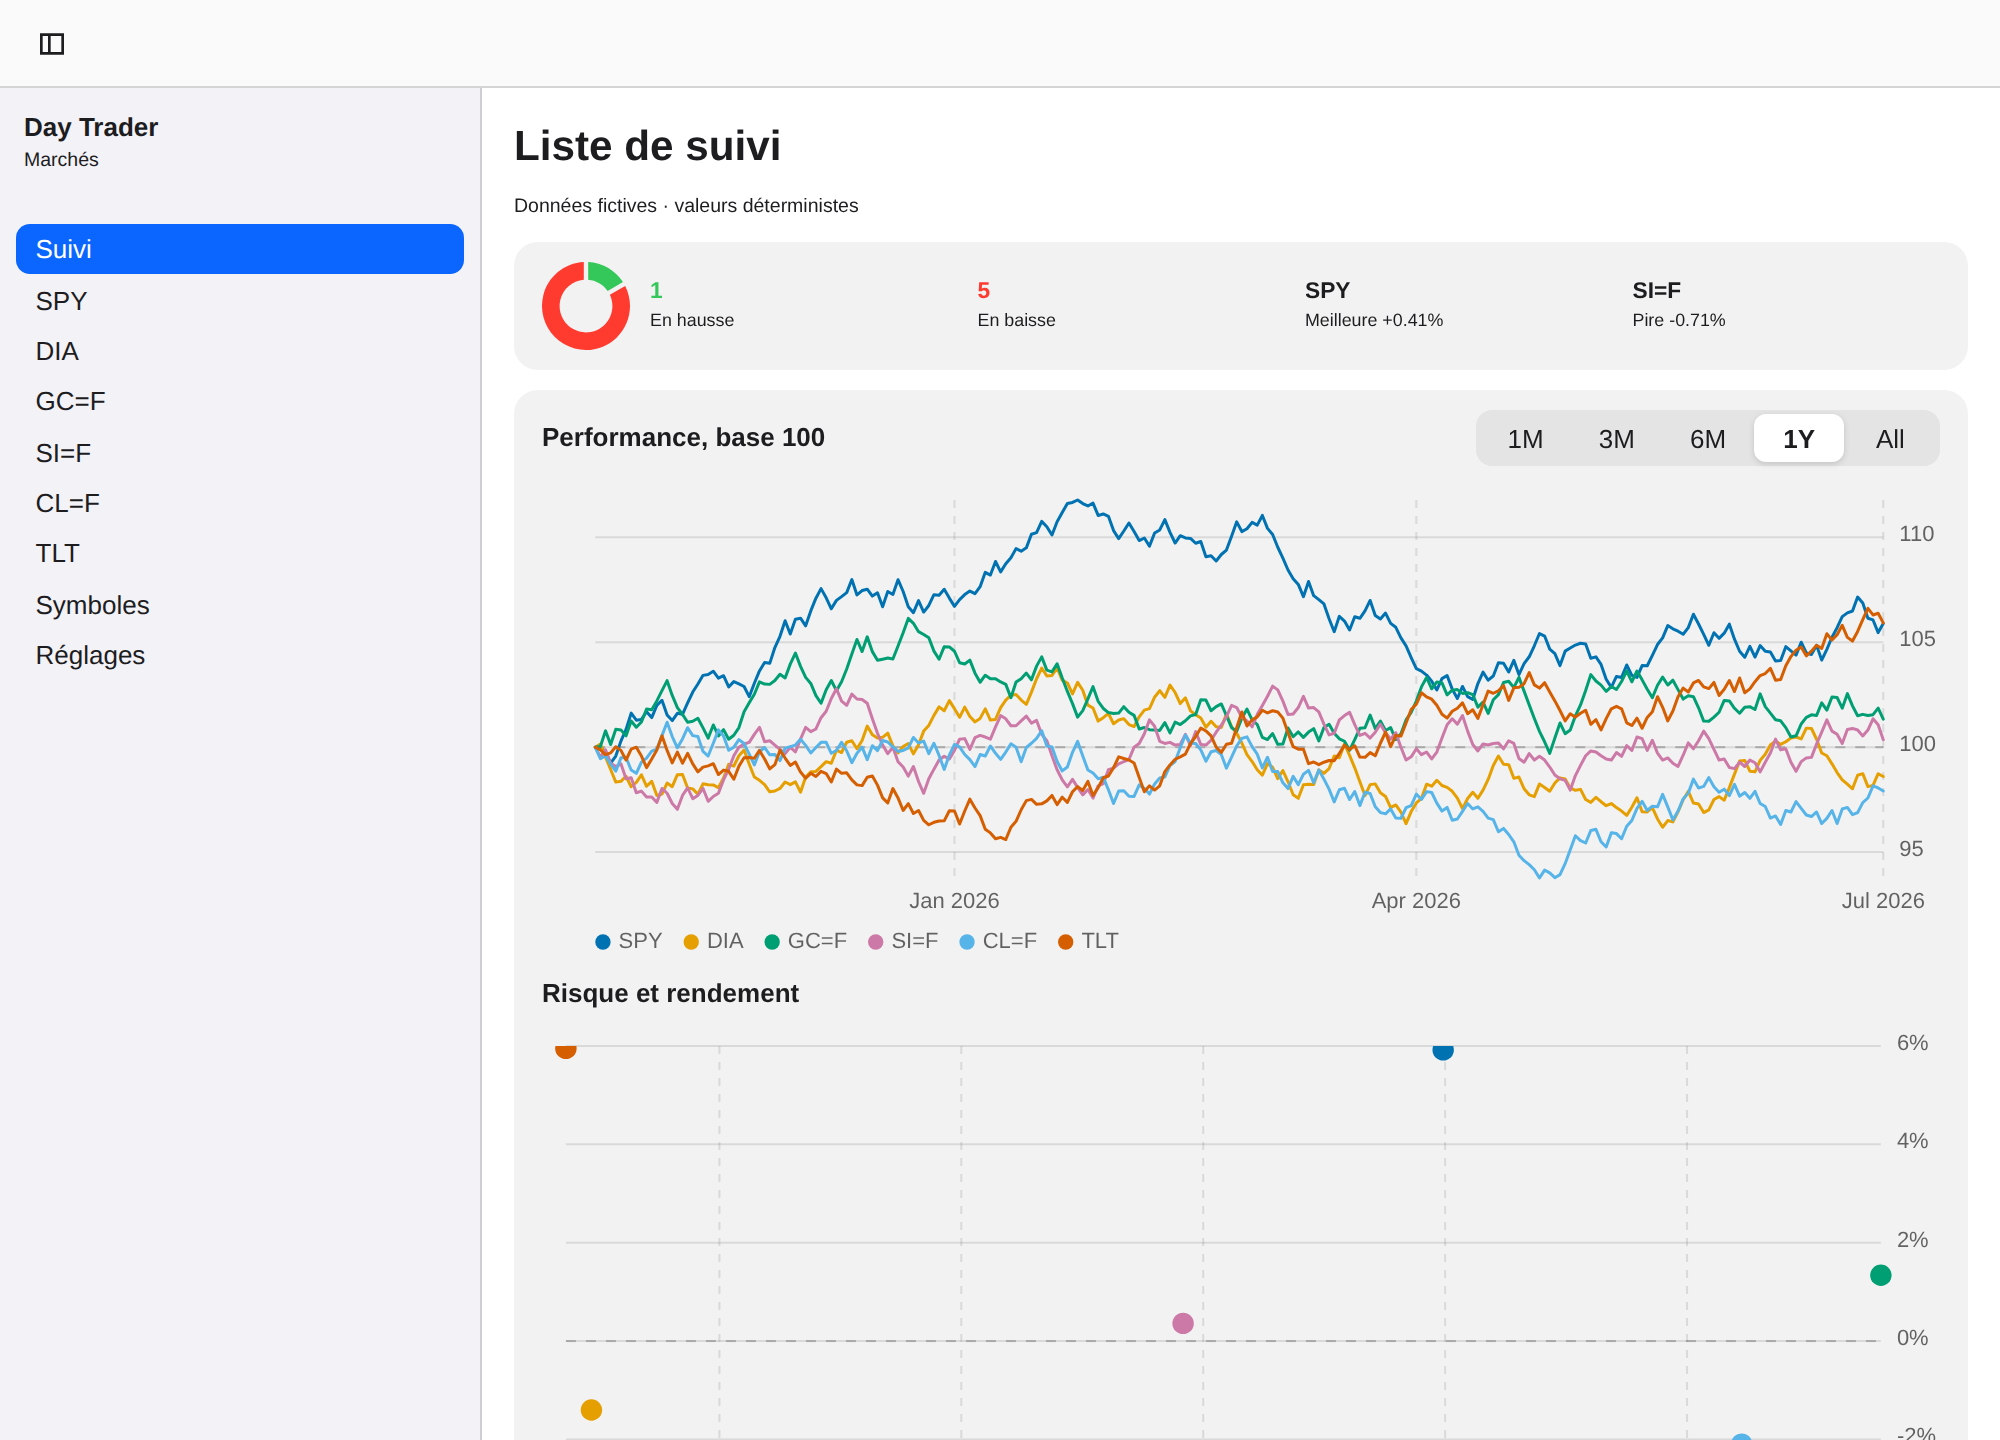The width and height of the screenshot is (2000, 1440).
Task: Click the 'Risque et rendement' title
Action: click(x=670, y=994)
